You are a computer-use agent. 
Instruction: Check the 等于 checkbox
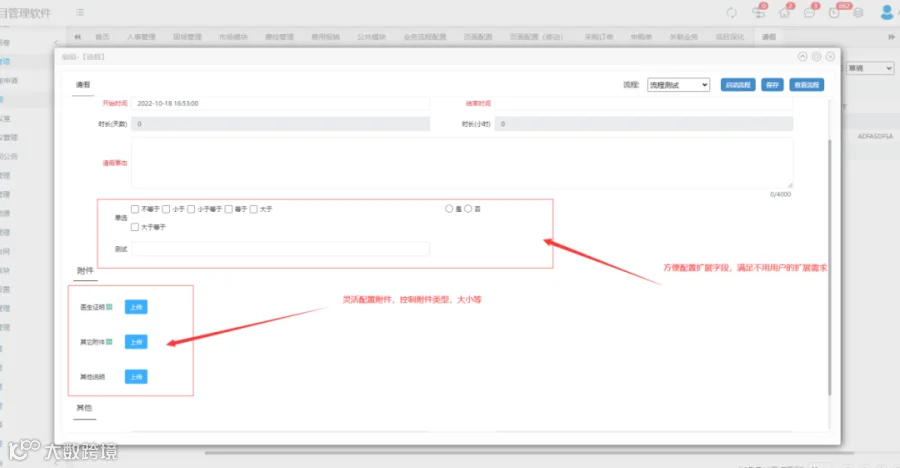click(228, 209)
